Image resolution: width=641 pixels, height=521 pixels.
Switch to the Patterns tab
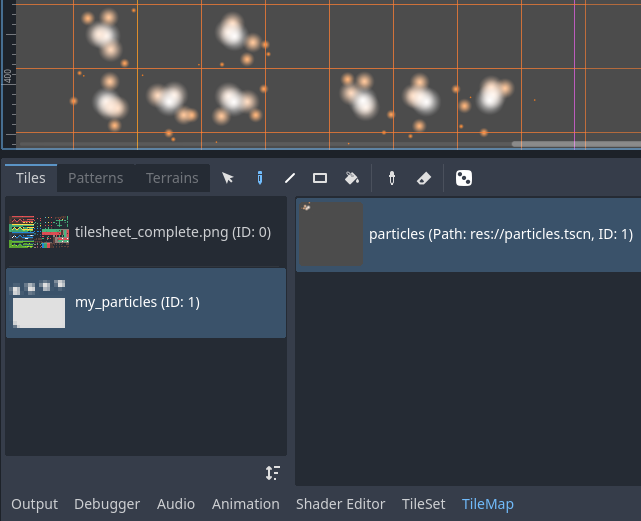95,178
